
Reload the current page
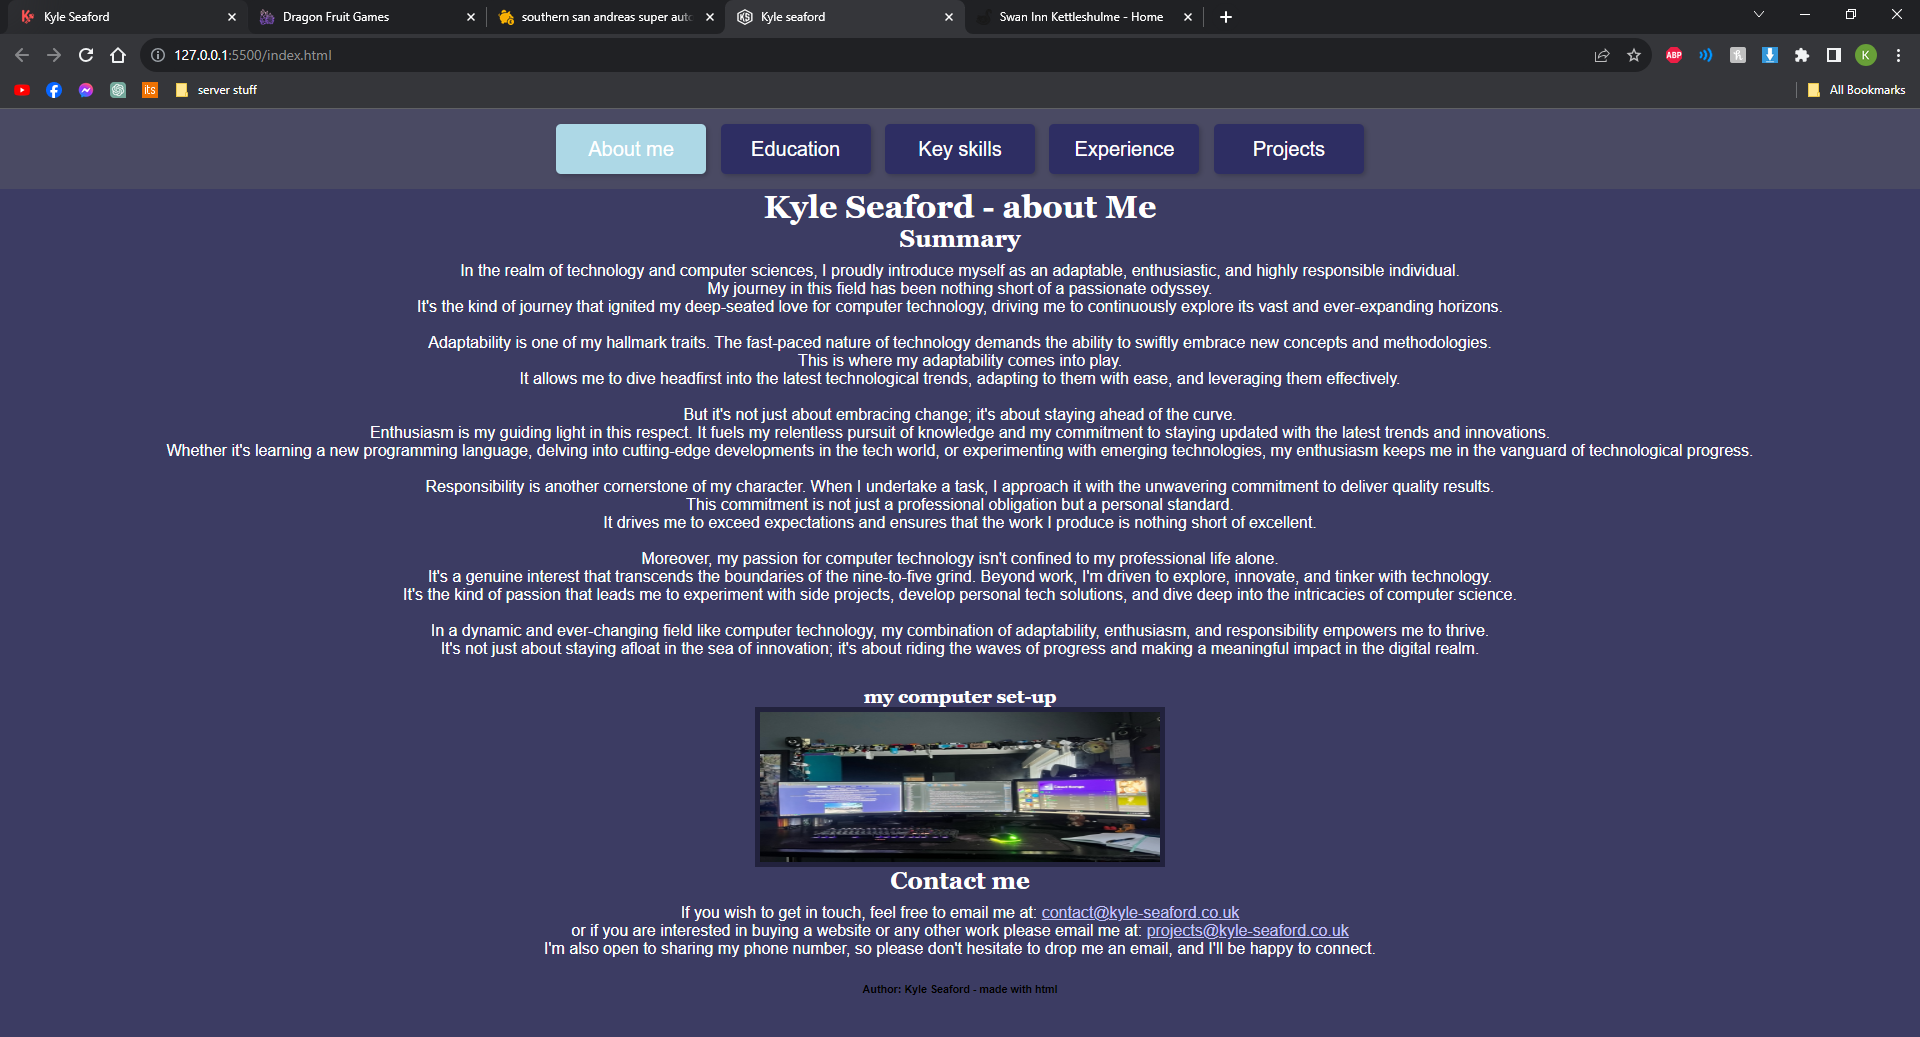(x=86, y=55)
